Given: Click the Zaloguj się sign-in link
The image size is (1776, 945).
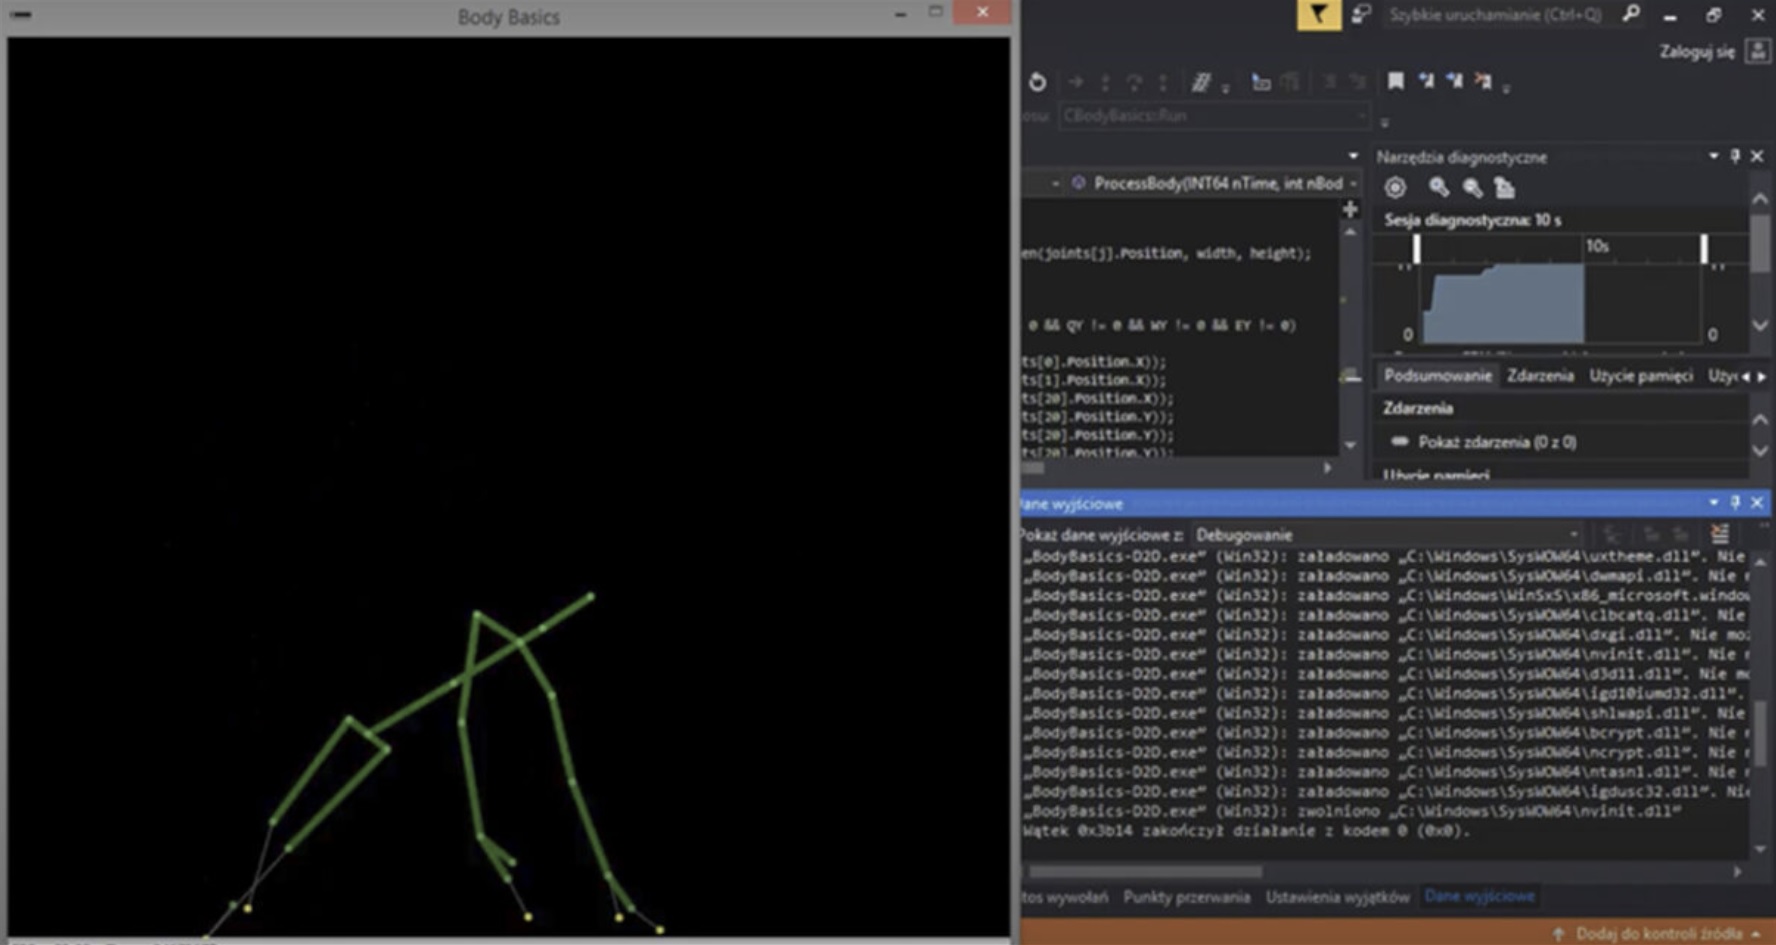Looking at the screenshot, I should click(1696, 52).
